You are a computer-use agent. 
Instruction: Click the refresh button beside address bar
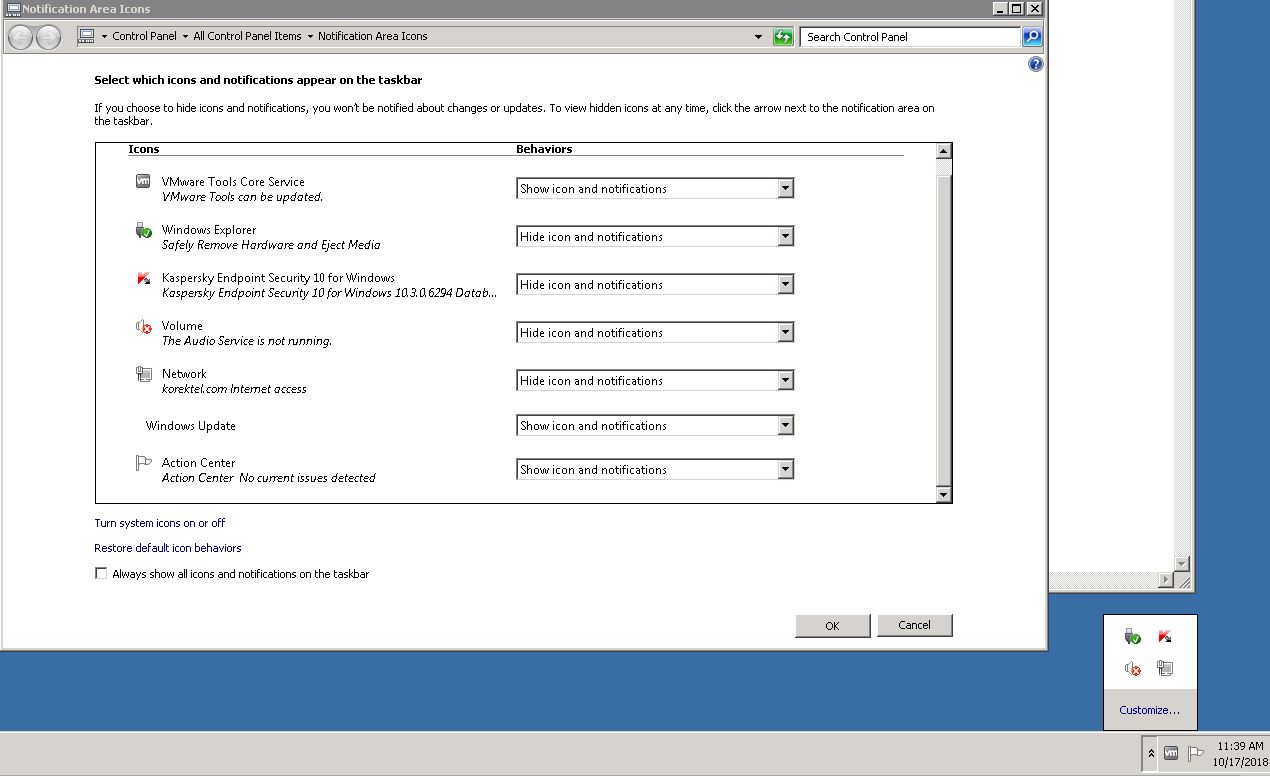coord(783,37)
